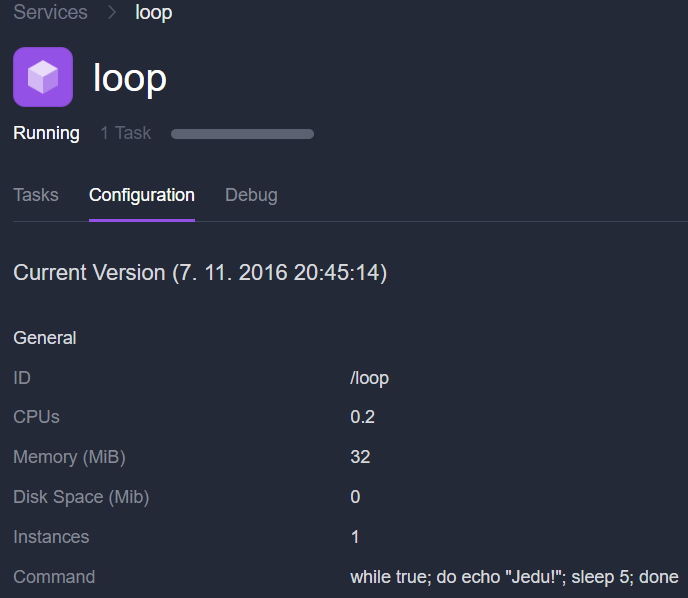Select the Memory value 32
The image size is (688, 598).
(x=360, y=457)
